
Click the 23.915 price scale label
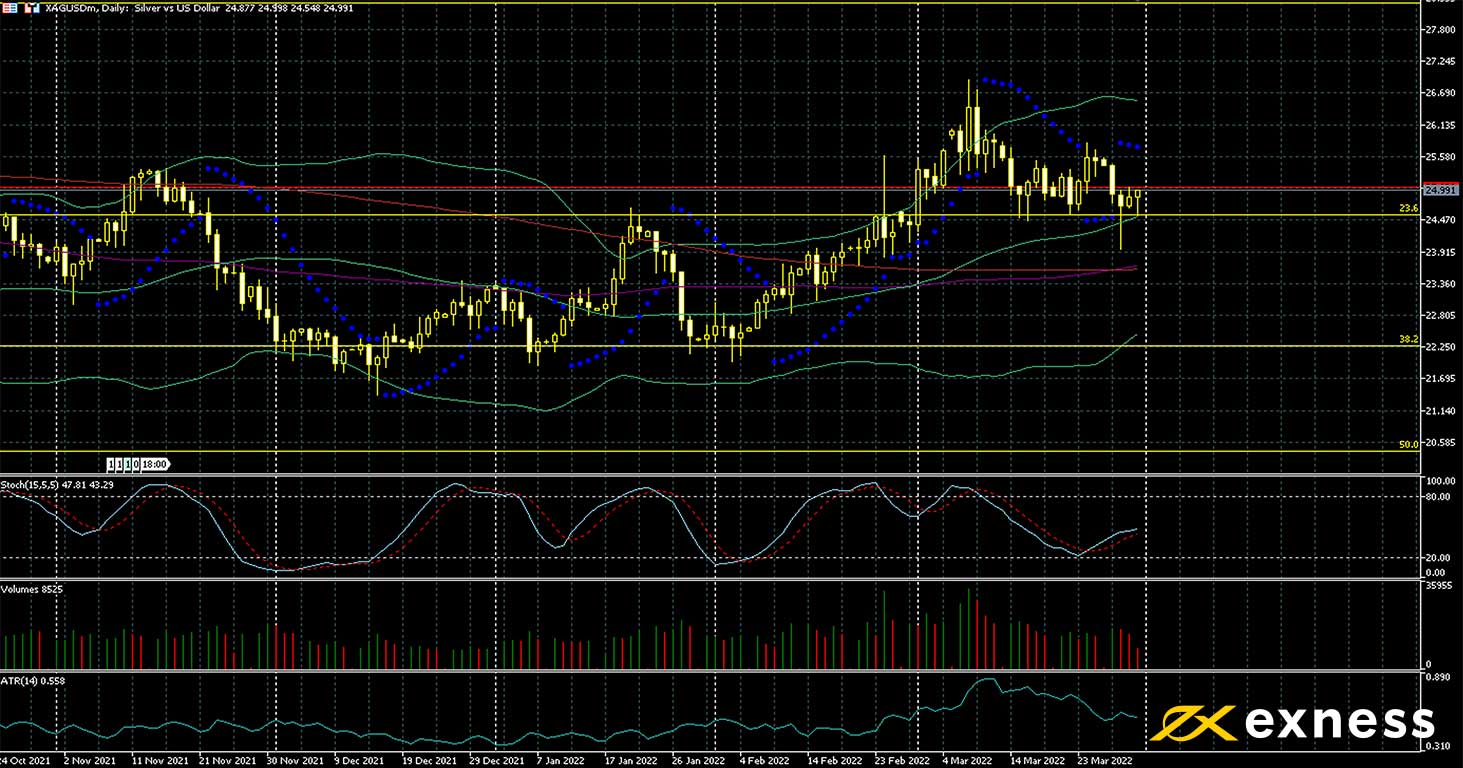pyautogui.click(x=1441, y=252)
